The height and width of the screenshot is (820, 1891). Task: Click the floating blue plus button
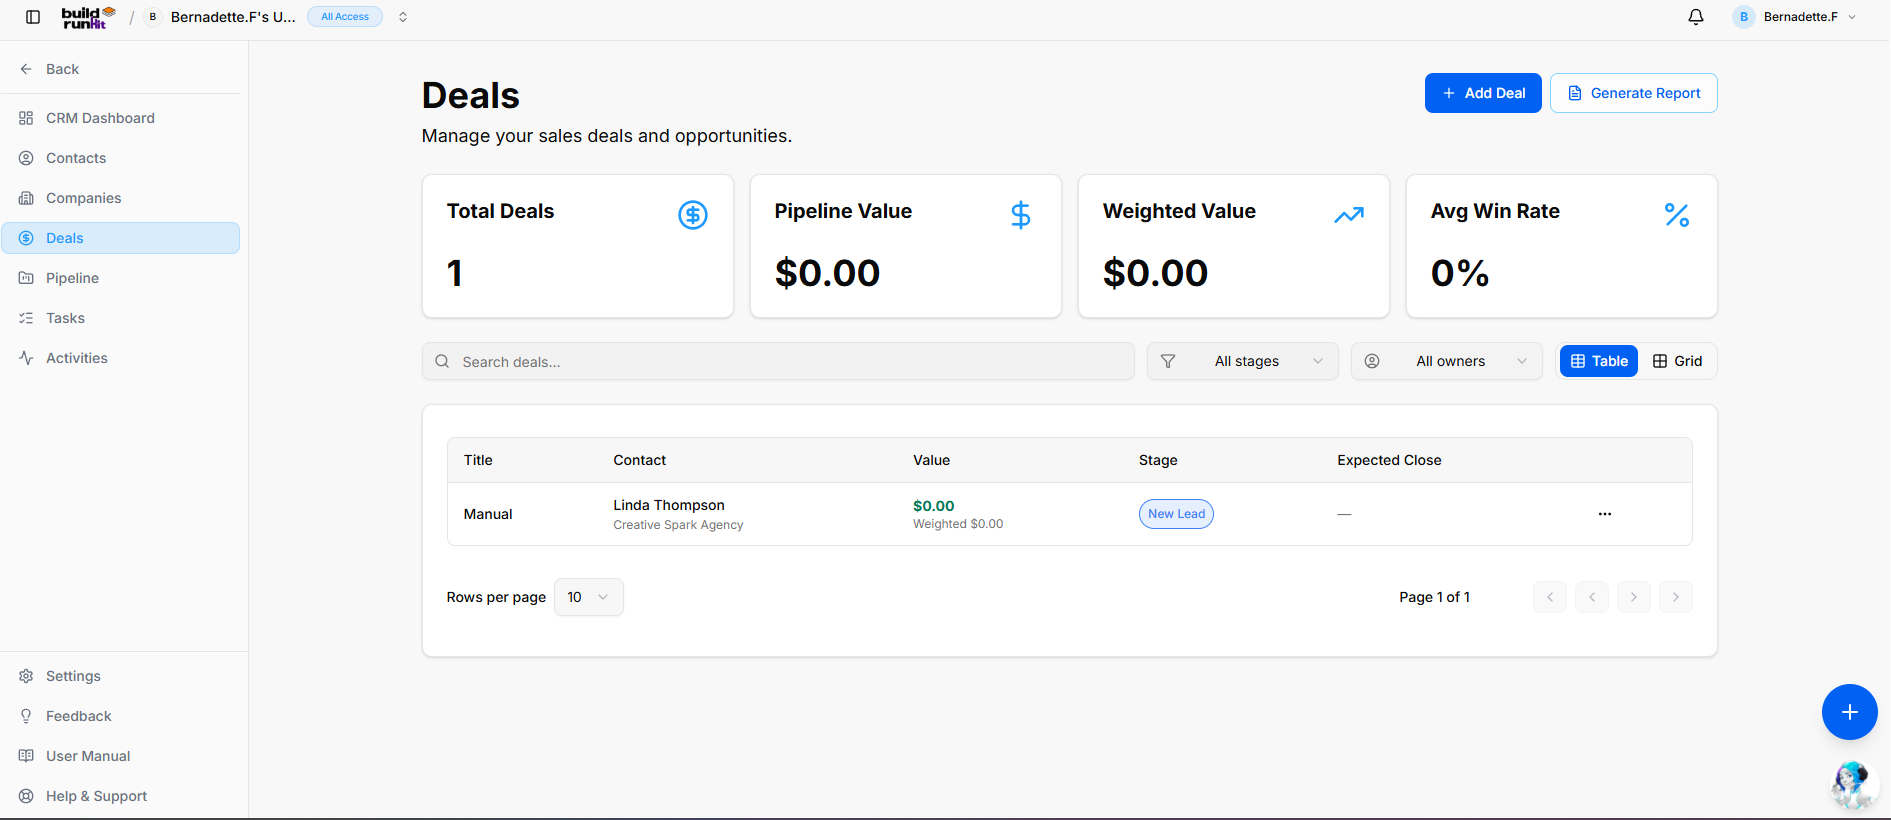coord(1850,712)
